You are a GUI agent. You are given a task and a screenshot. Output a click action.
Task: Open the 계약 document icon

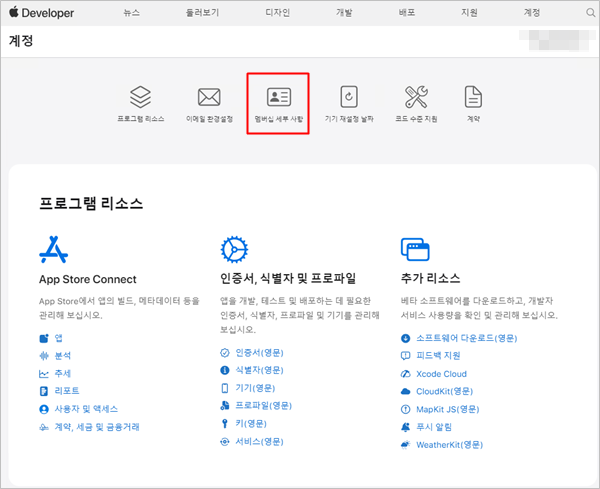473,96
